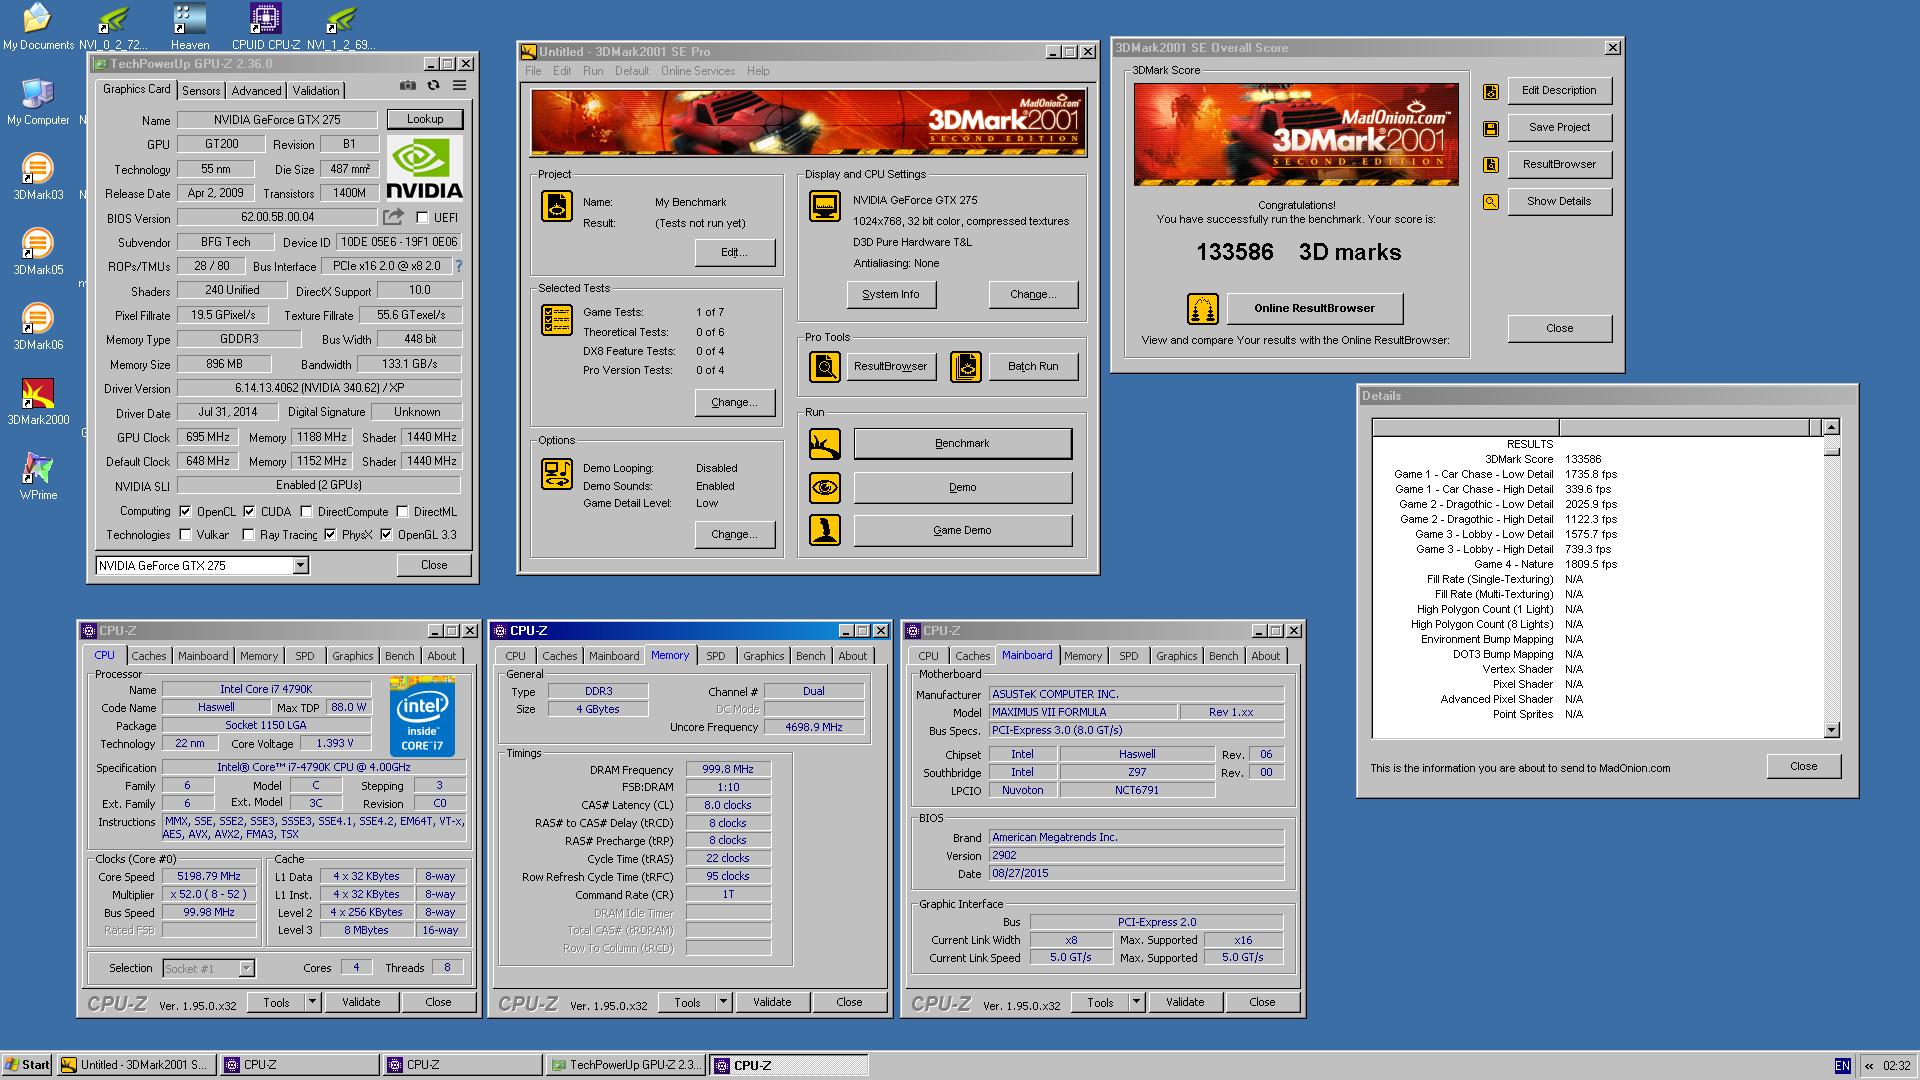Click Game Demo icon
Image resolution: width=1920 pixels, height=1080 pixels.
(x=825, y=530)
